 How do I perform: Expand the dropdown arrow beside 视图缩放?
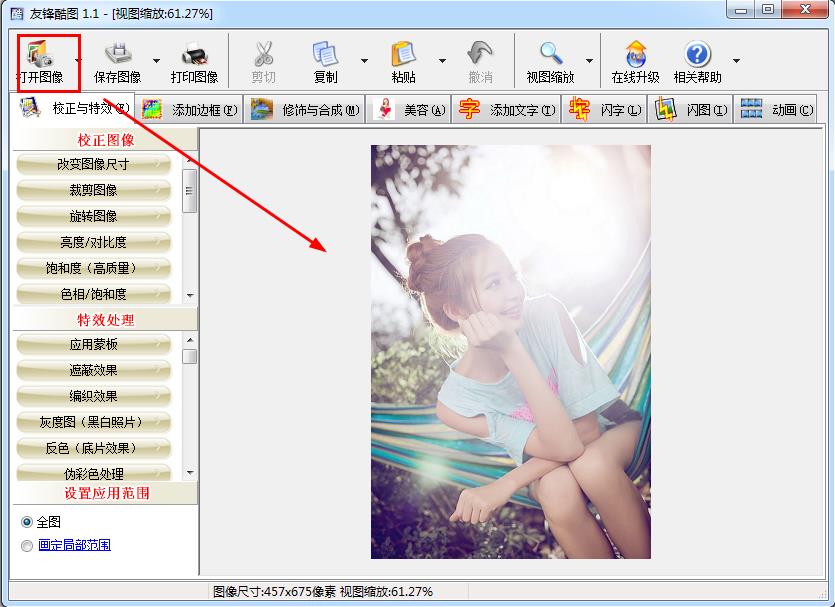[x=589, y=61]
